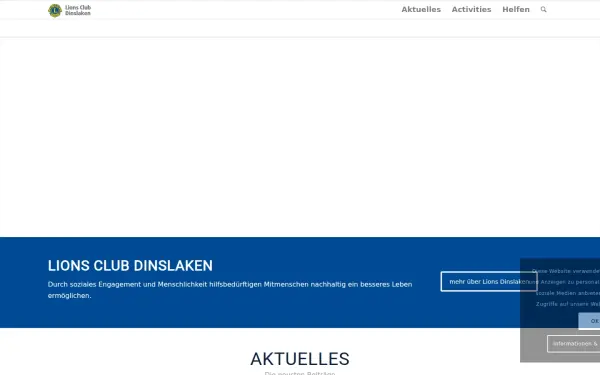Image resolution: width=600 pixels, height=375 pixels.
Task: Click the "mehr über Lions Dinslaken" button
Action: point(489,282)
